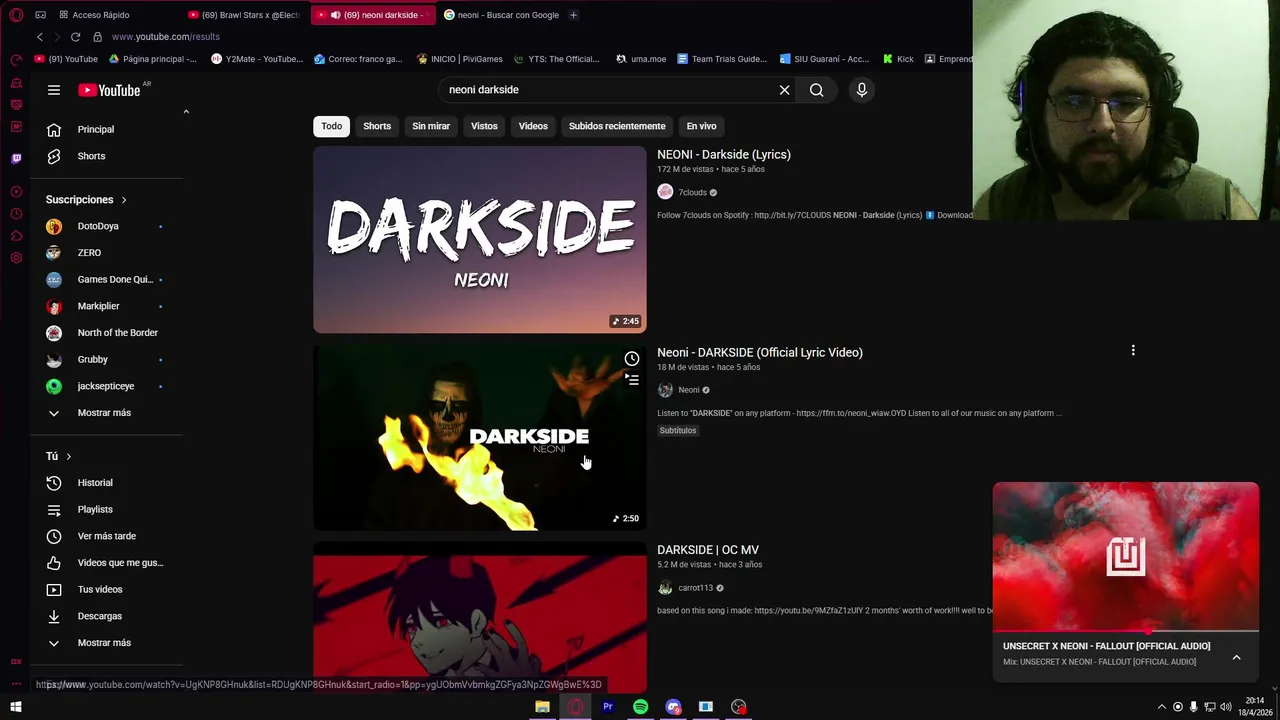Image resolution: width=1280 pixels, height=720 pixels.
Task: Reload the page
Action: pyautogui.click(x=75, y=37)
